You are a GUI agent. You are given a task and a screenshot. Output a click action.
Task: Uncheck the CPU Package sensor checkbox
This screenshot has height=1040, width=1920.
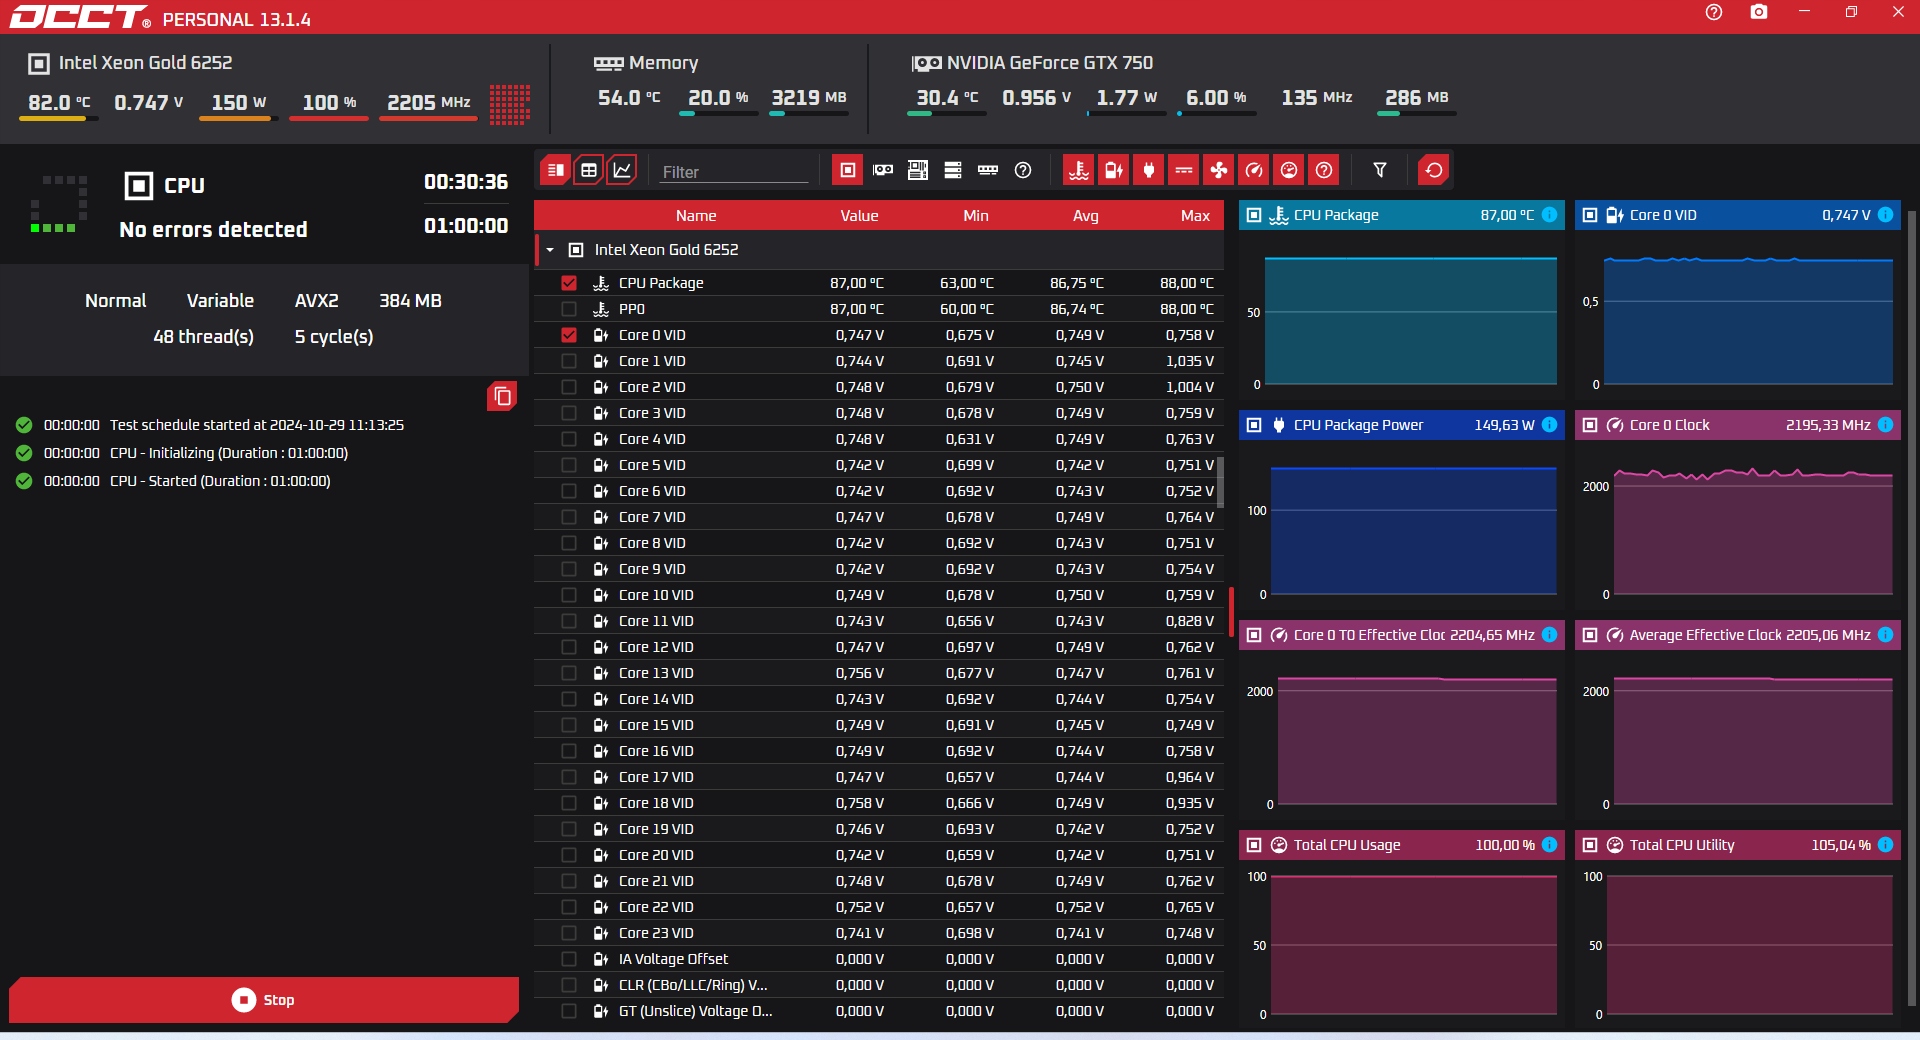click(x=569, y=283)
